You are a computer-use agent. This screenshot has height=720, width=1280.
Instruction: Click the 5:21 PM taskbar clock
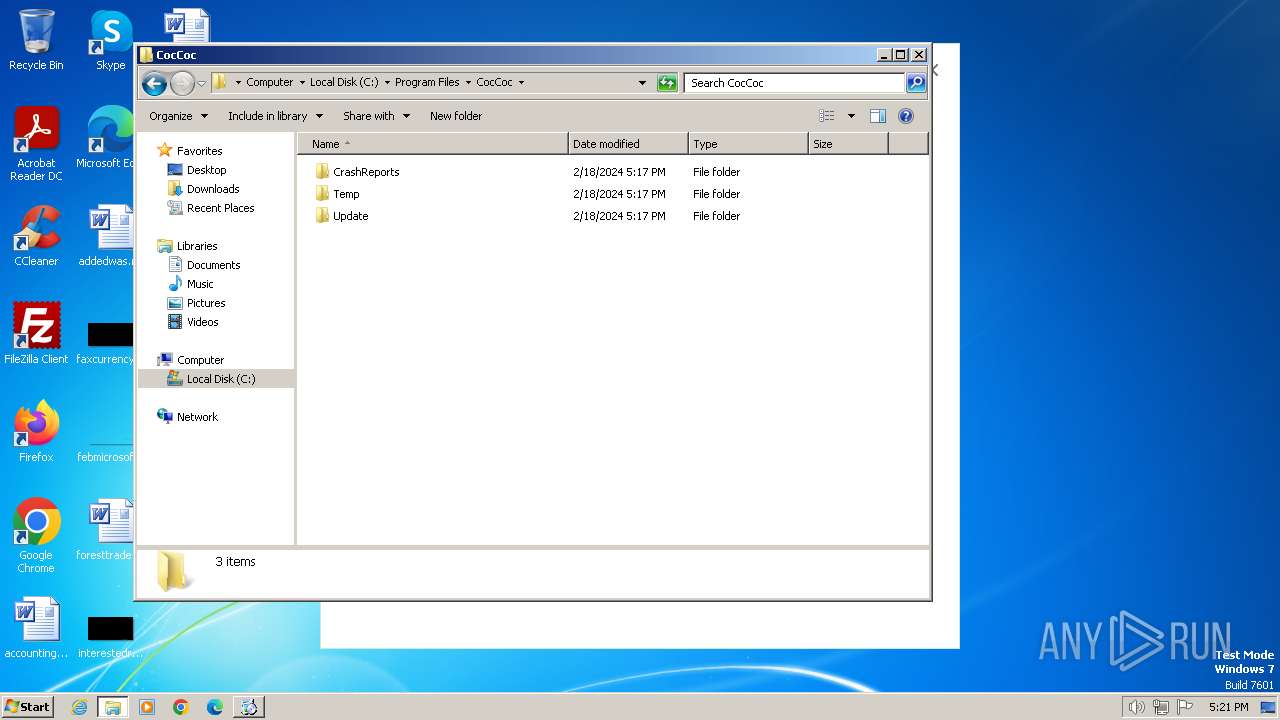click(x=1228, y=707)
